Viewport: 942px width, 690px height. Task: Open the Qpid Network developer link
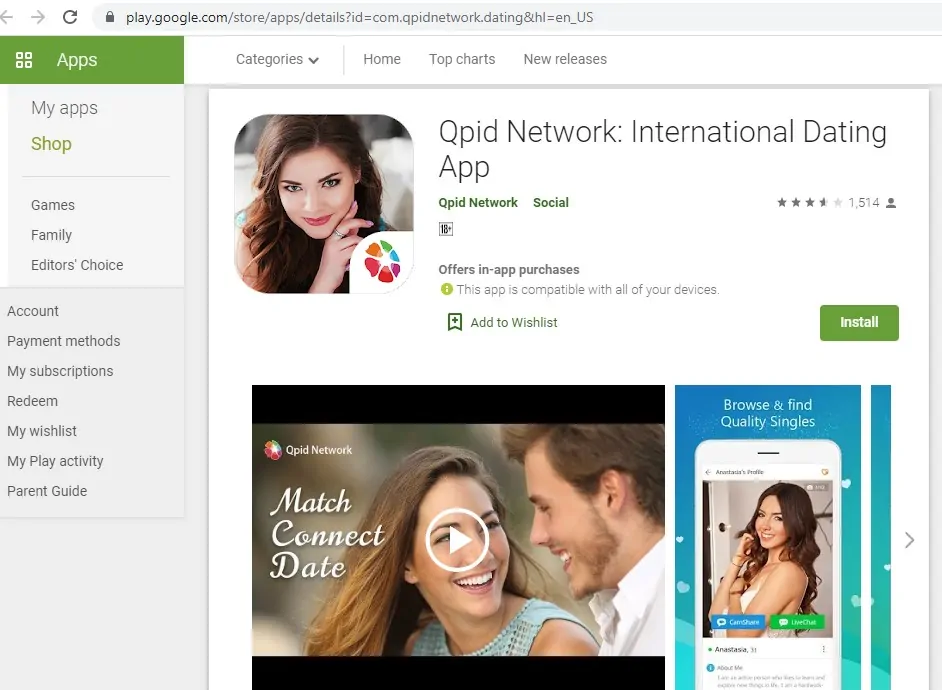point(478,202)
